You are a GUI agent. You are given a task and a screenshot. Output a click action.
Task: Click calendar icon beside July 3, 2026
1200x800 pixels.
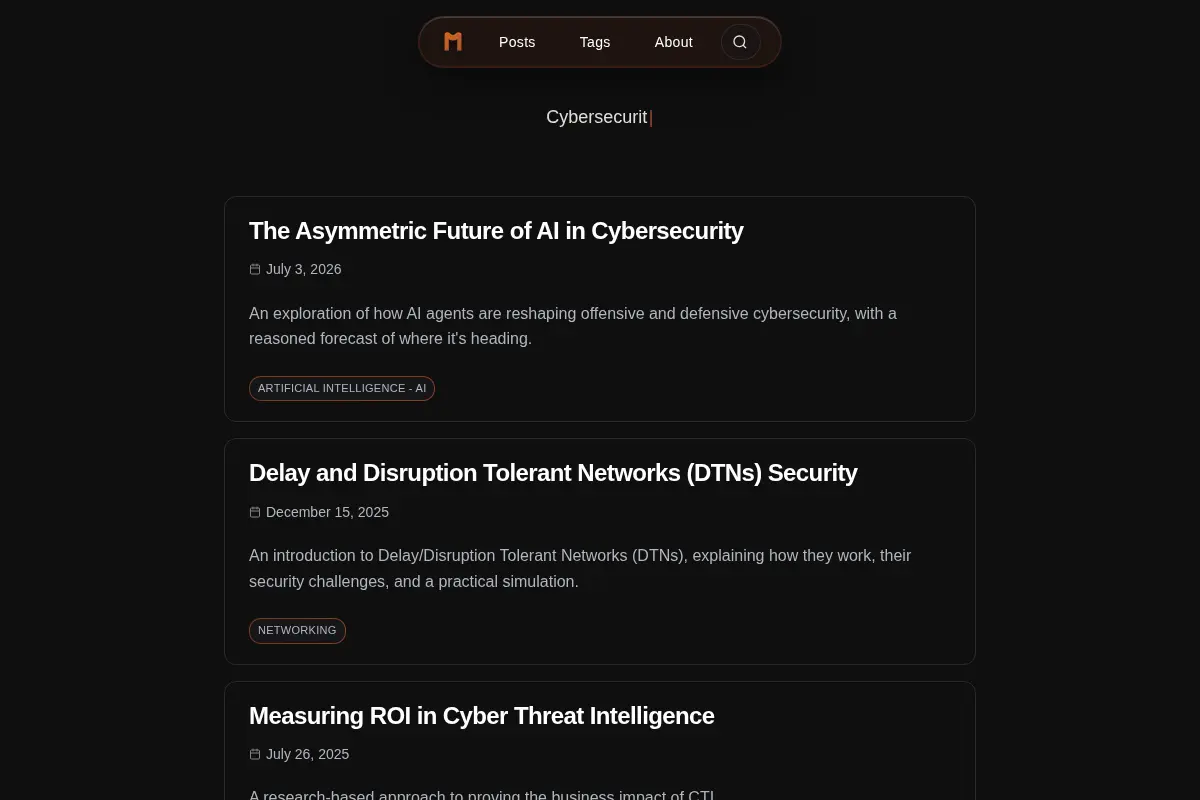point(255,269)
